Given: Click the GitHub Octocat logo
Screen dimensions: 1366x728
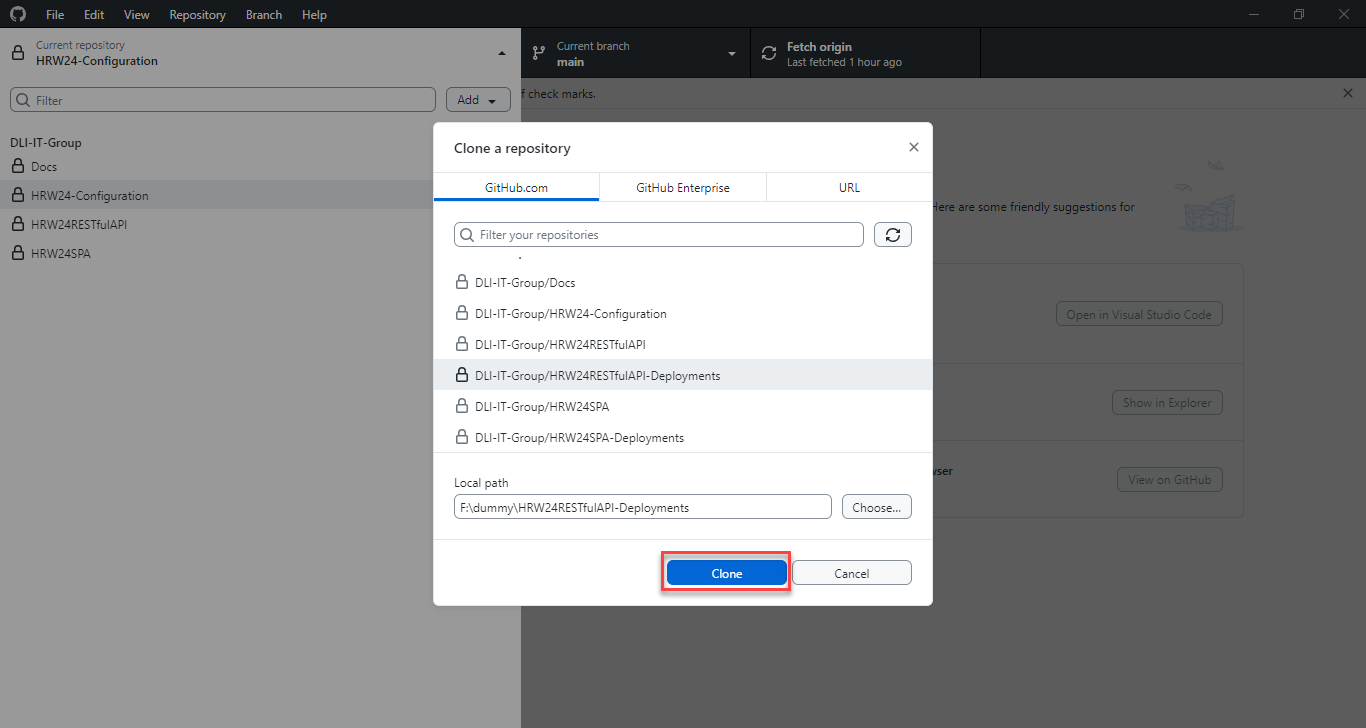Looking at the screenshot, I should pos(17,14).
